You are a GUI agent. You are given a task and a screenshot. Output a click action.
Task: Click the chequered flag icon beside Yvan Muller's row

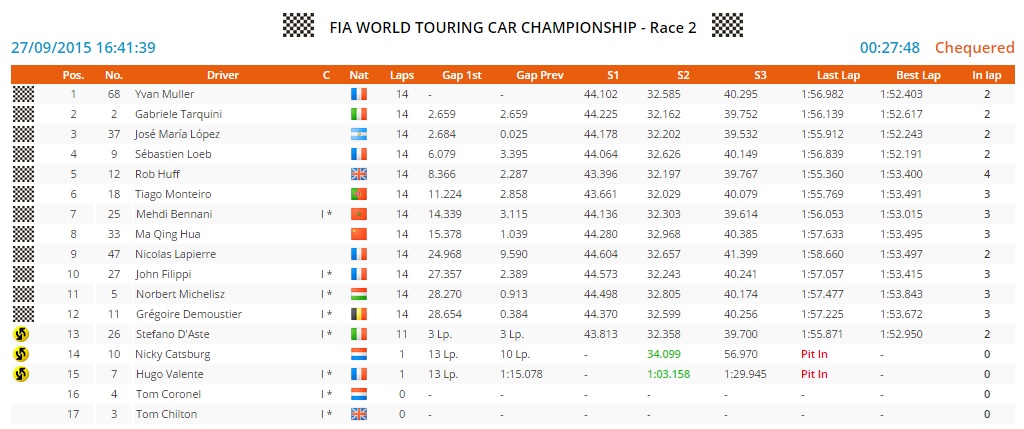click(x=22, y=94)
